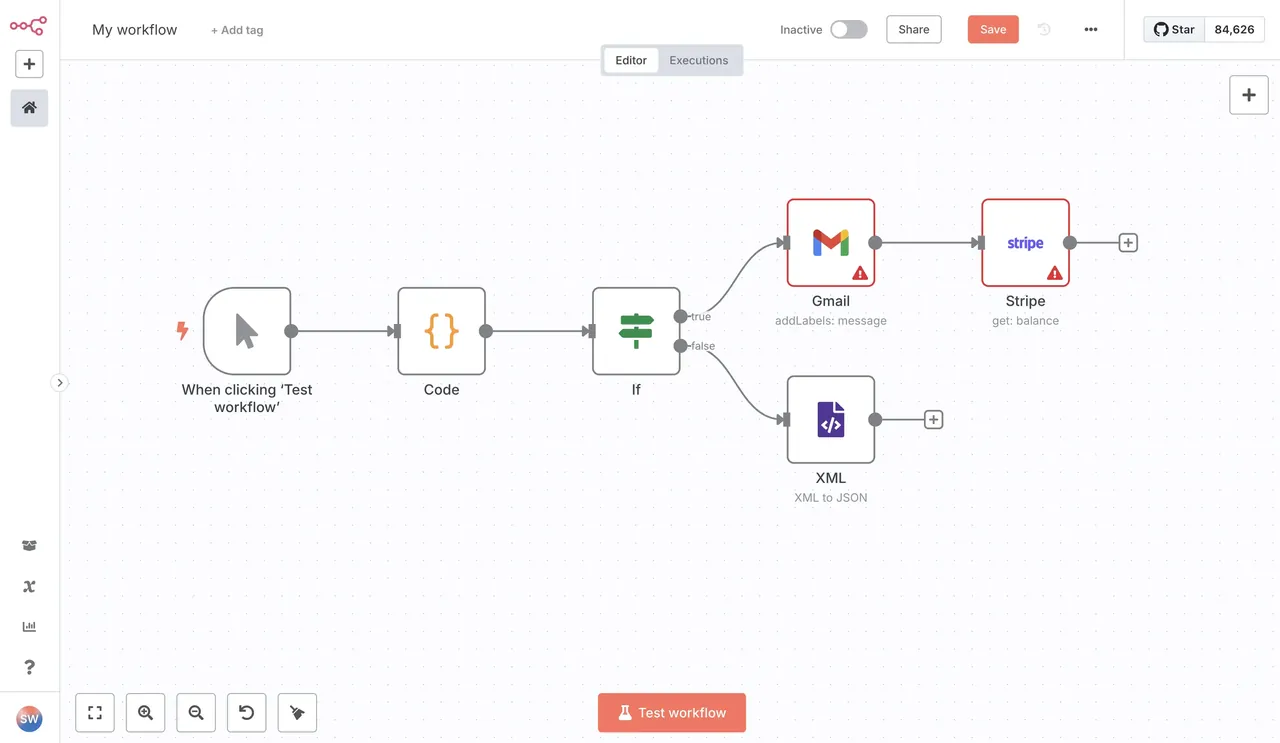The height and width of the screenshot is (743, 1280).
Task: Open workflow history clock icon
Action: click(1044, 30)
